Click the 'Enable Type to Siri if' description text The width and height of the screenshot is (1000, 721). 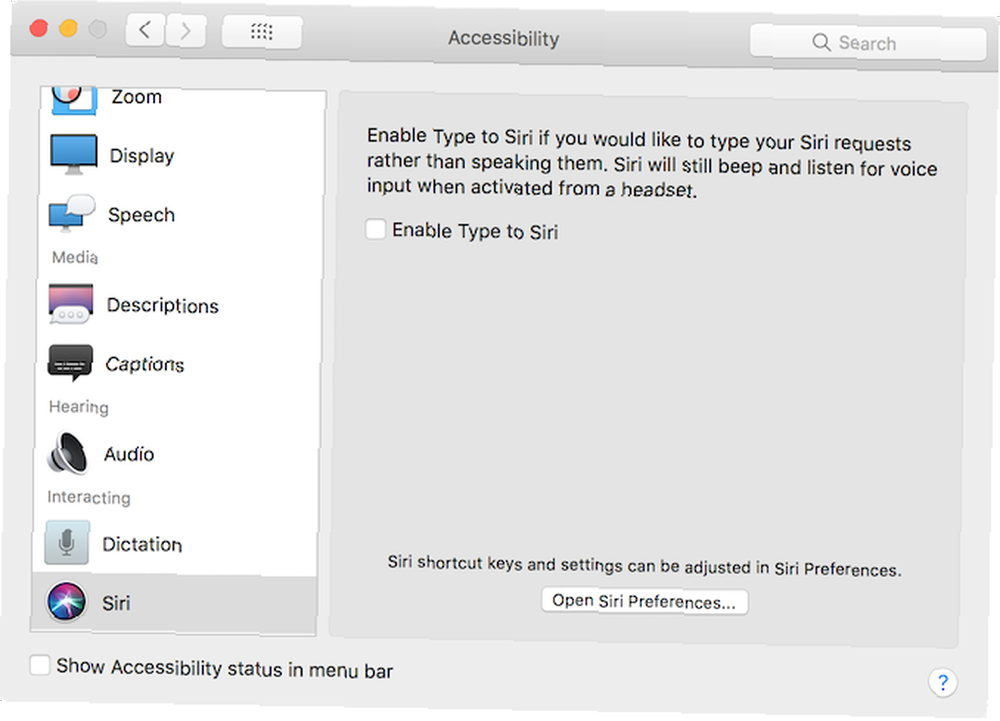pyautogui.click(x=652, y=163)
